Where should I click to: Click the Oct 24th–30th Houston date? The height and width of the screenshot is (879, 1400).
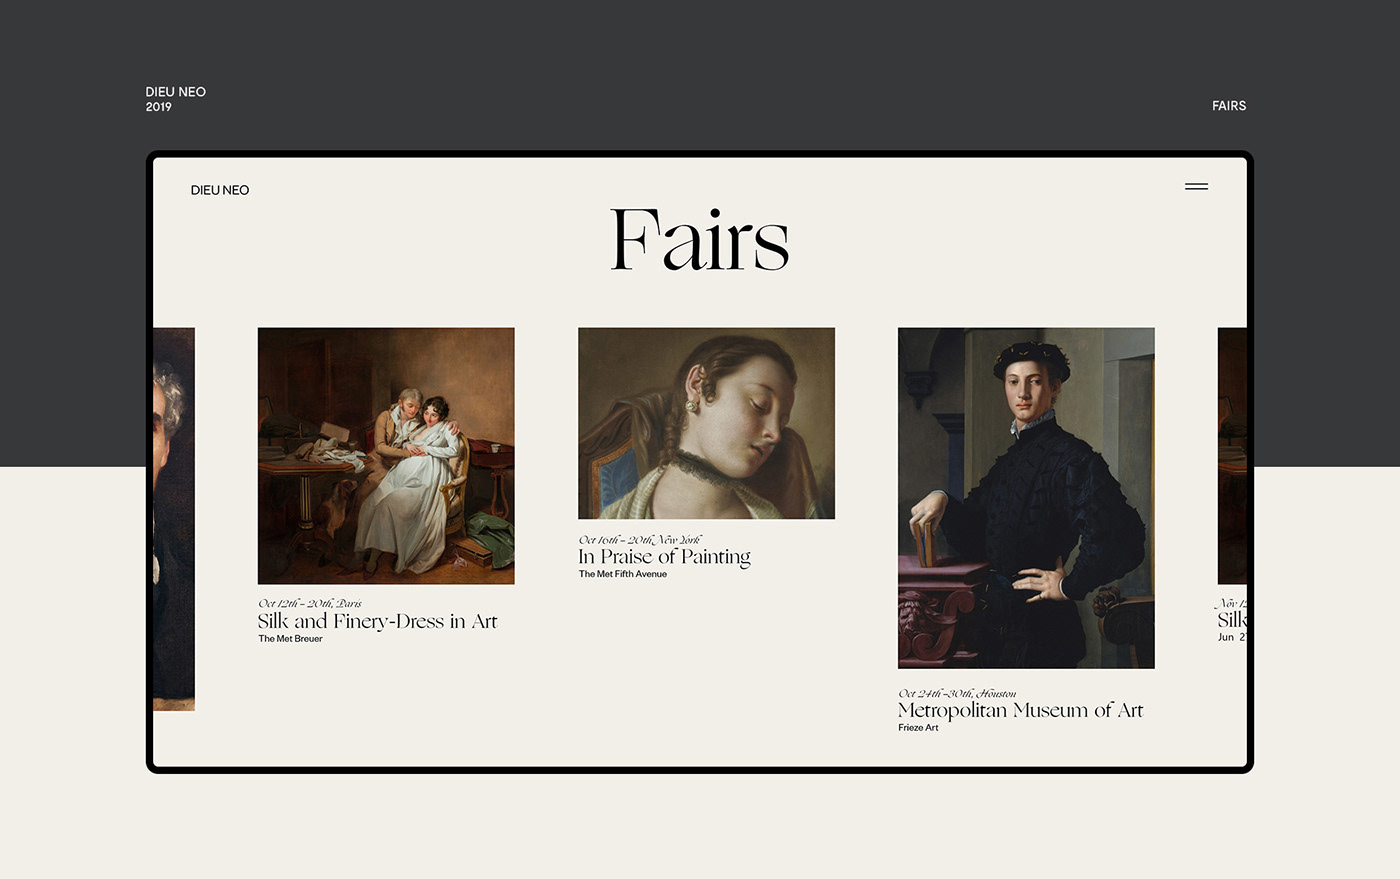point(957,693)
